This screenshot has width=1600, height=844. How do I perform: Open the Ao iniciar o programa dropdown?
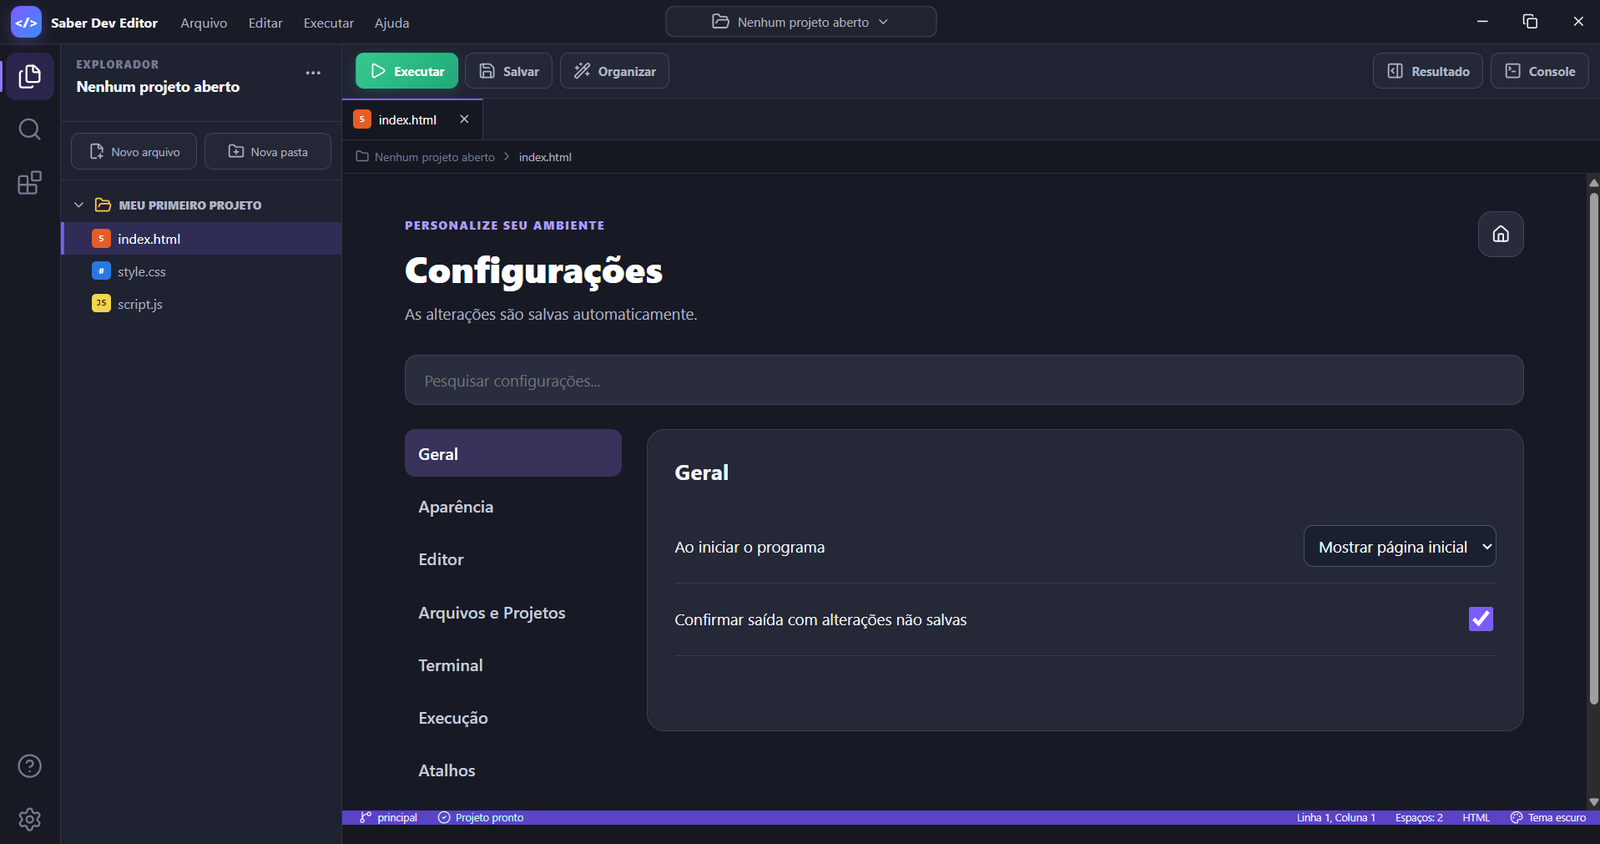pyautogui.click(x=1400, y=546)
